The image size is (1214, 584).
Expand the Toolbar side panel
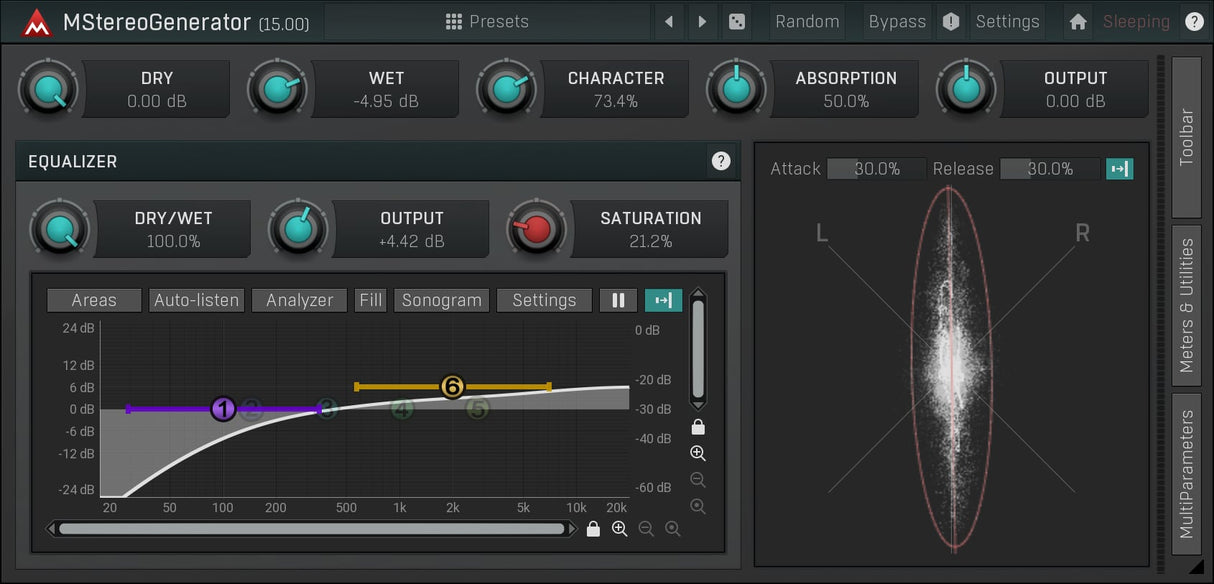click(1186, 137)
